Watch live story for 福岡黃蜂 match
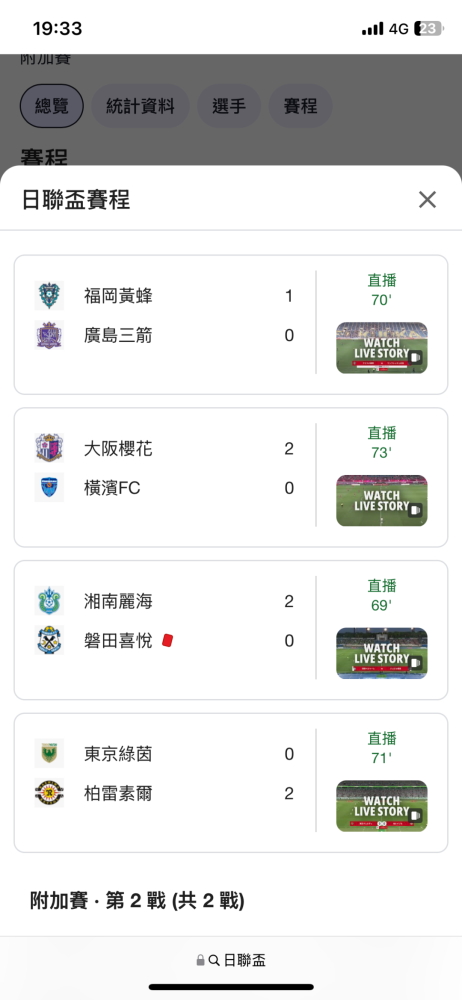This screenshot has height=1000, width=462. coord(382,348)
